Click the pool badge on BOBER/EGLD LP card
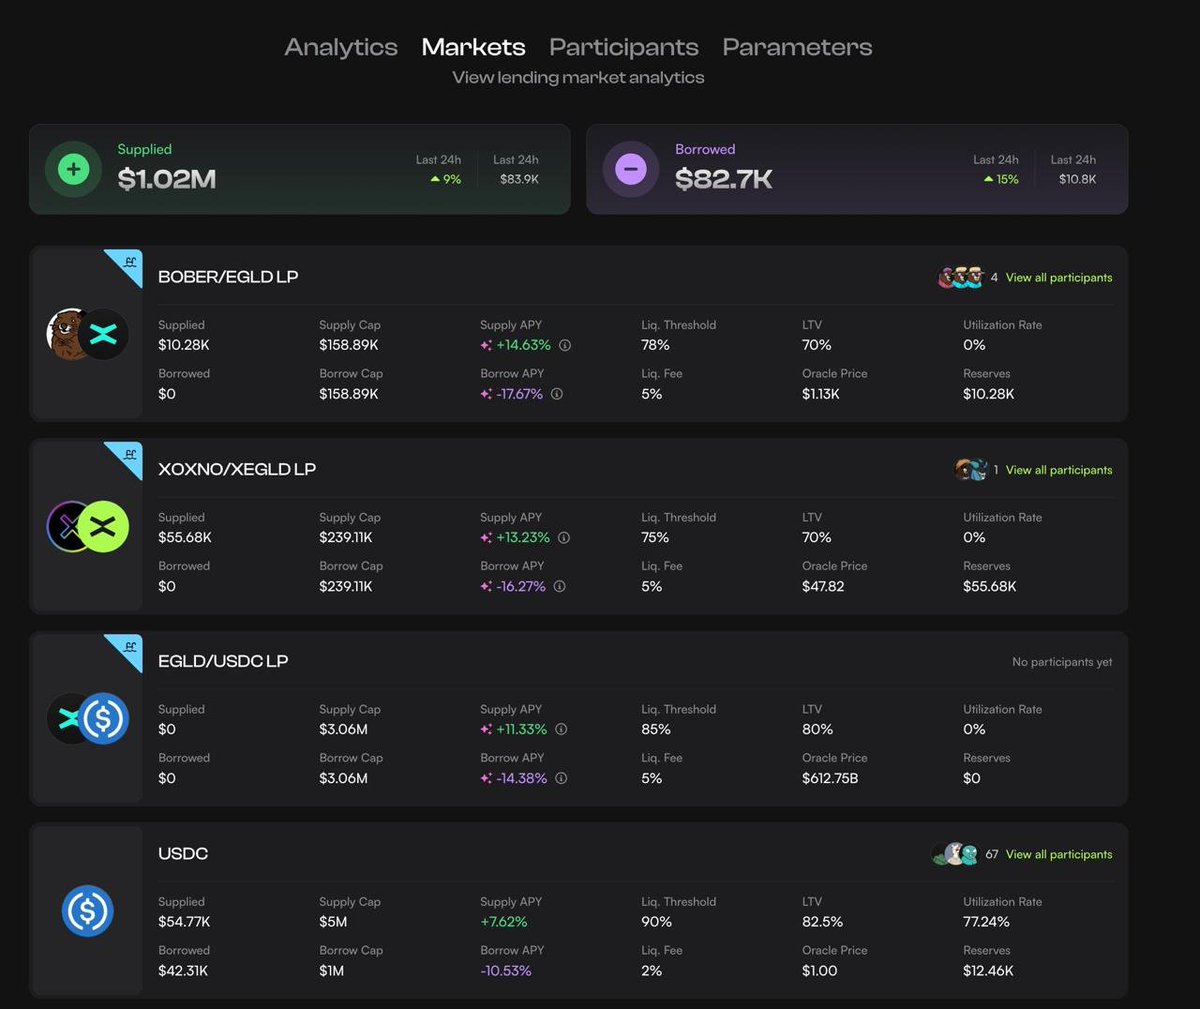The image size is (1200, 1009). pos(128,264)
